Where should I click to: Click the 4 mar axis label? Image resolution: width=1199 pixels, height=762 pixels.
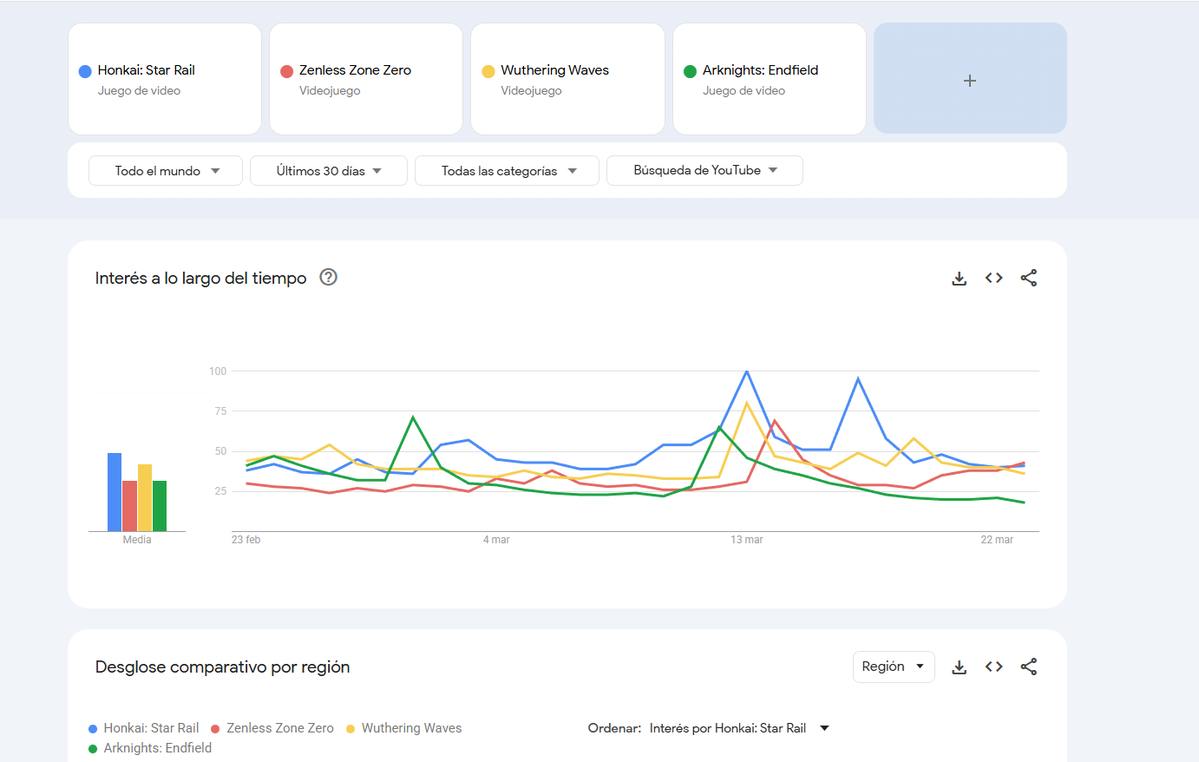click(x=496, y=540)
